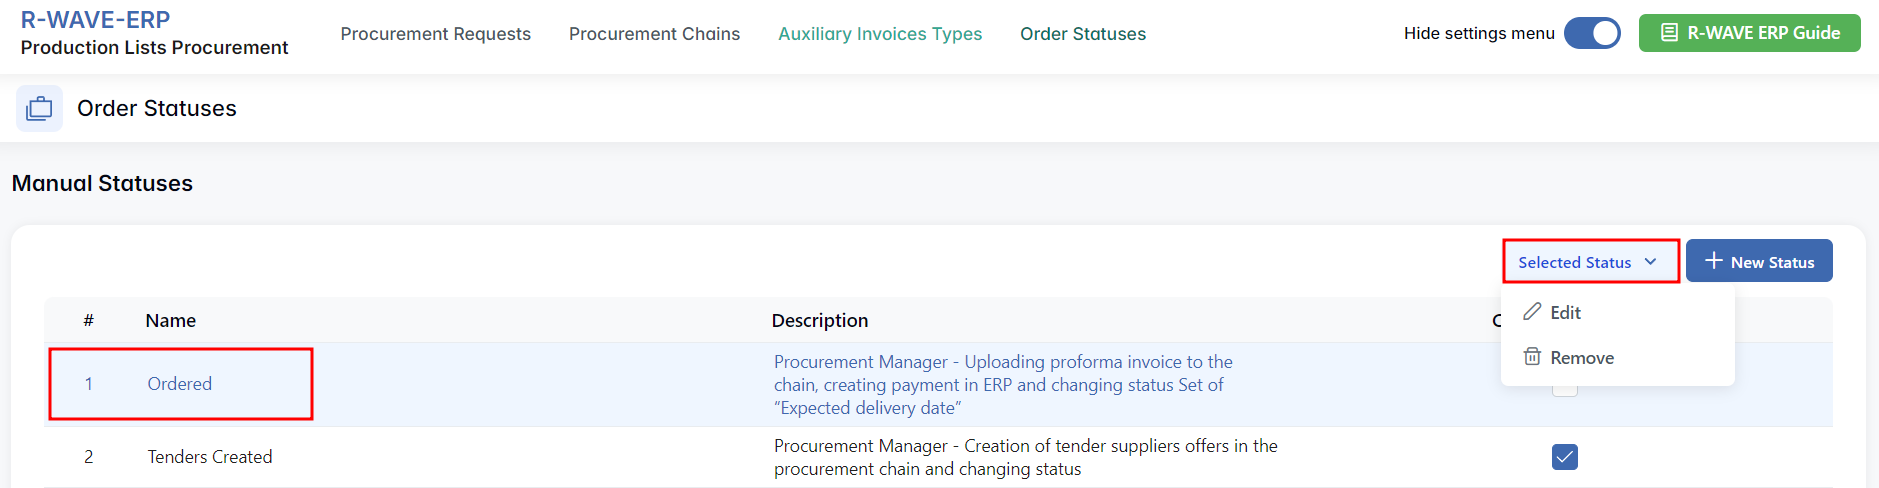
Task: Select the Ordered status row
Action: coord(180,384)
